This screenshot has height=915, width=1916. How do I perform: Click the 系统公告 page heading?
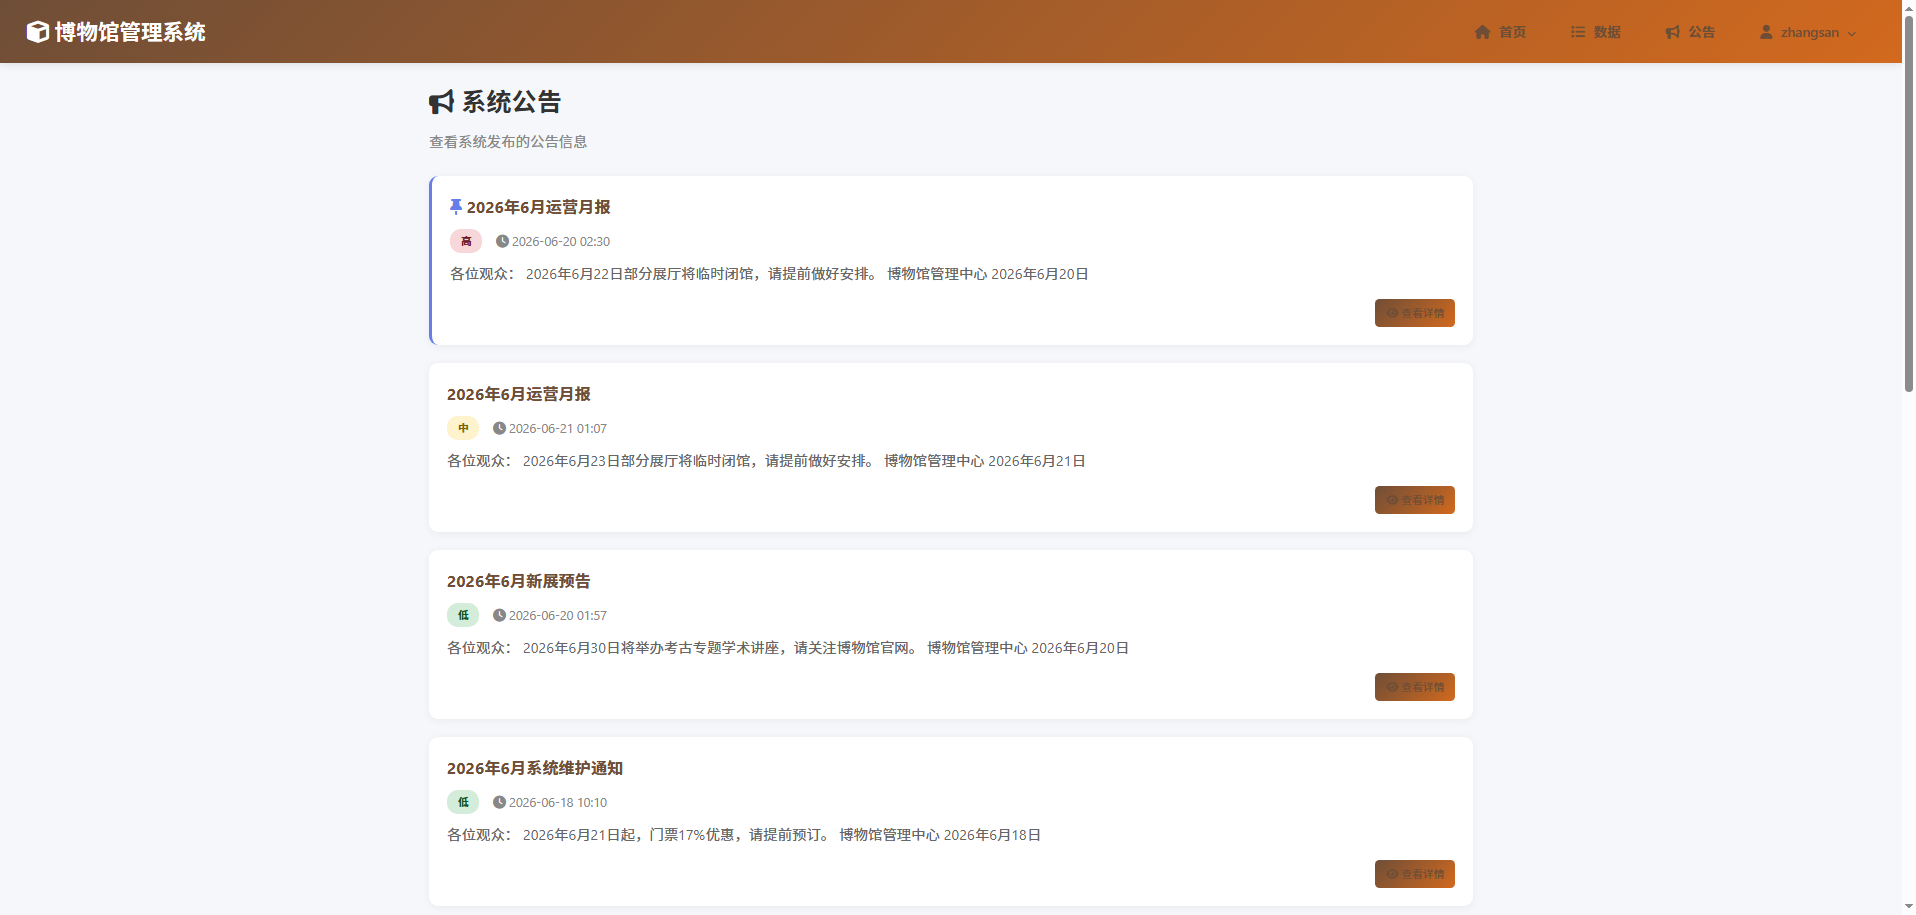pyautogui.click(x=511, y=102)
